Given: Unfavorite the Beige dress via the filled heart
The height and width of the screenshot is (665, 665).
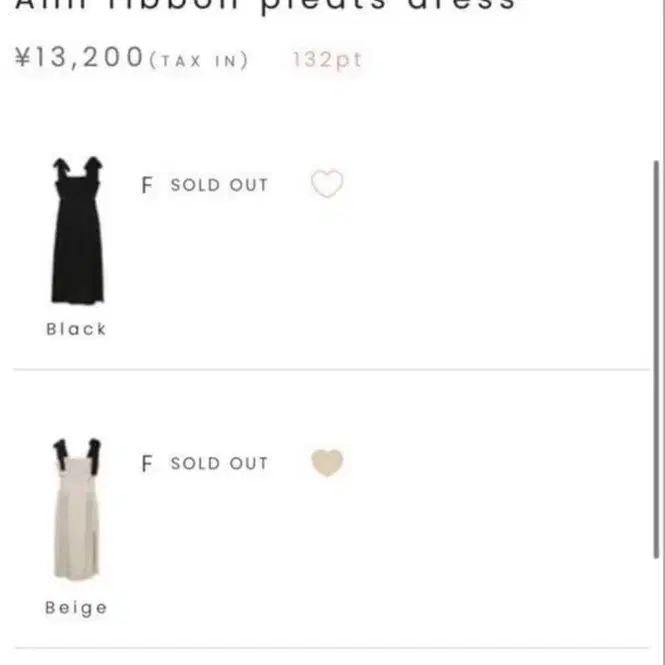Looking at the screenshot, I should pyautogui.click(x=327, y=462).
